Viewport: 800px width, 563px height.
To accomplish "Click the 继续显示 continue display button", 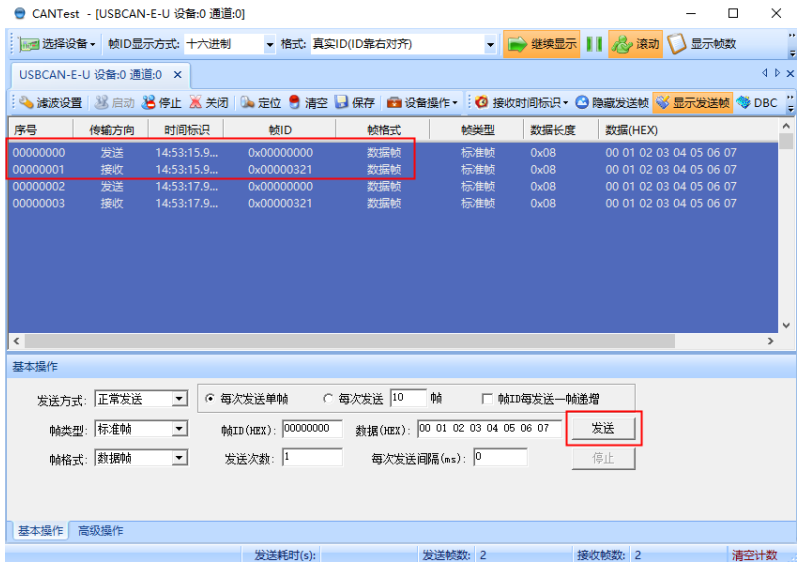I will tap(541, 44).
